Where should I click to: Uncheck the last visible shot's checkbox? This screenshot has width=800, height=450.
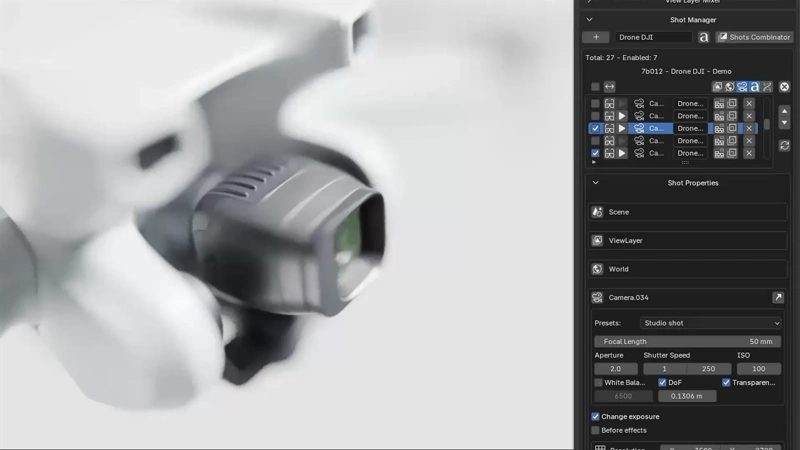tap(595, 153)
